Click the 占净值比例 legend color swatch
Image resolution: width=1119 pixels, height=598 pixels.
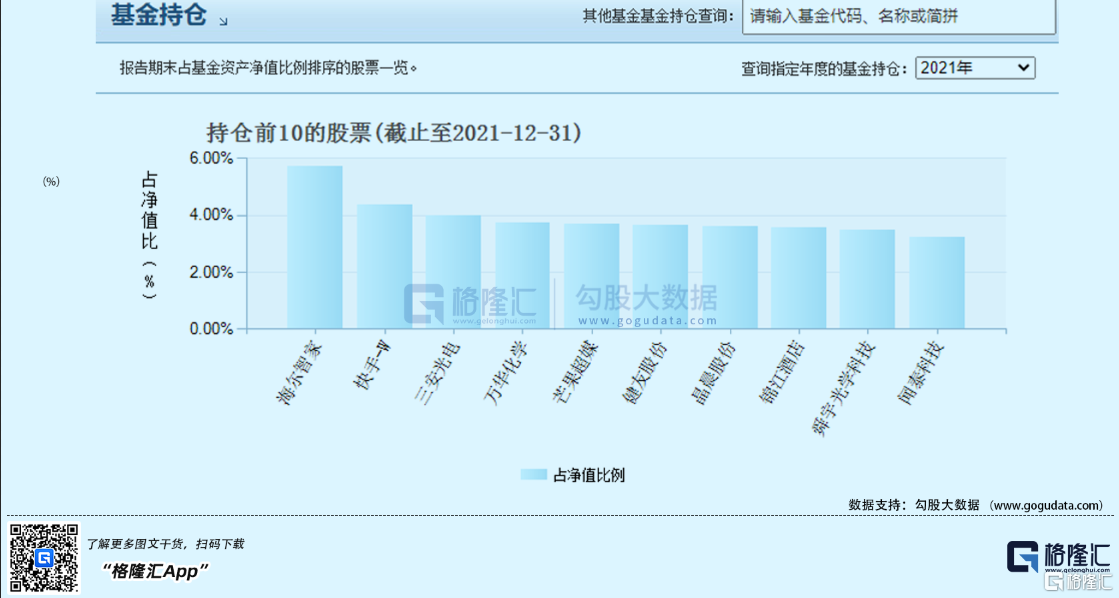(534, 475)
